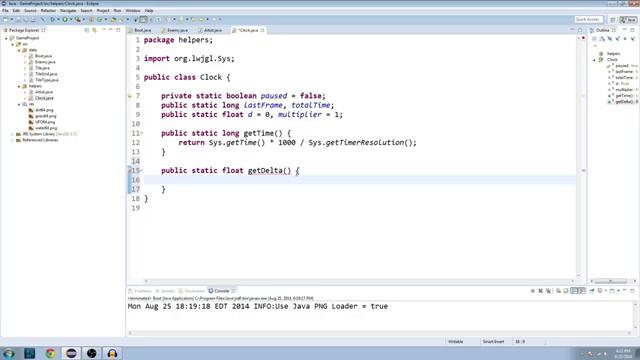Open the Debug button dropdown arrow
The width and height of the screenshot is (640, 360).
pyautogui.click(x=58, y=20)
